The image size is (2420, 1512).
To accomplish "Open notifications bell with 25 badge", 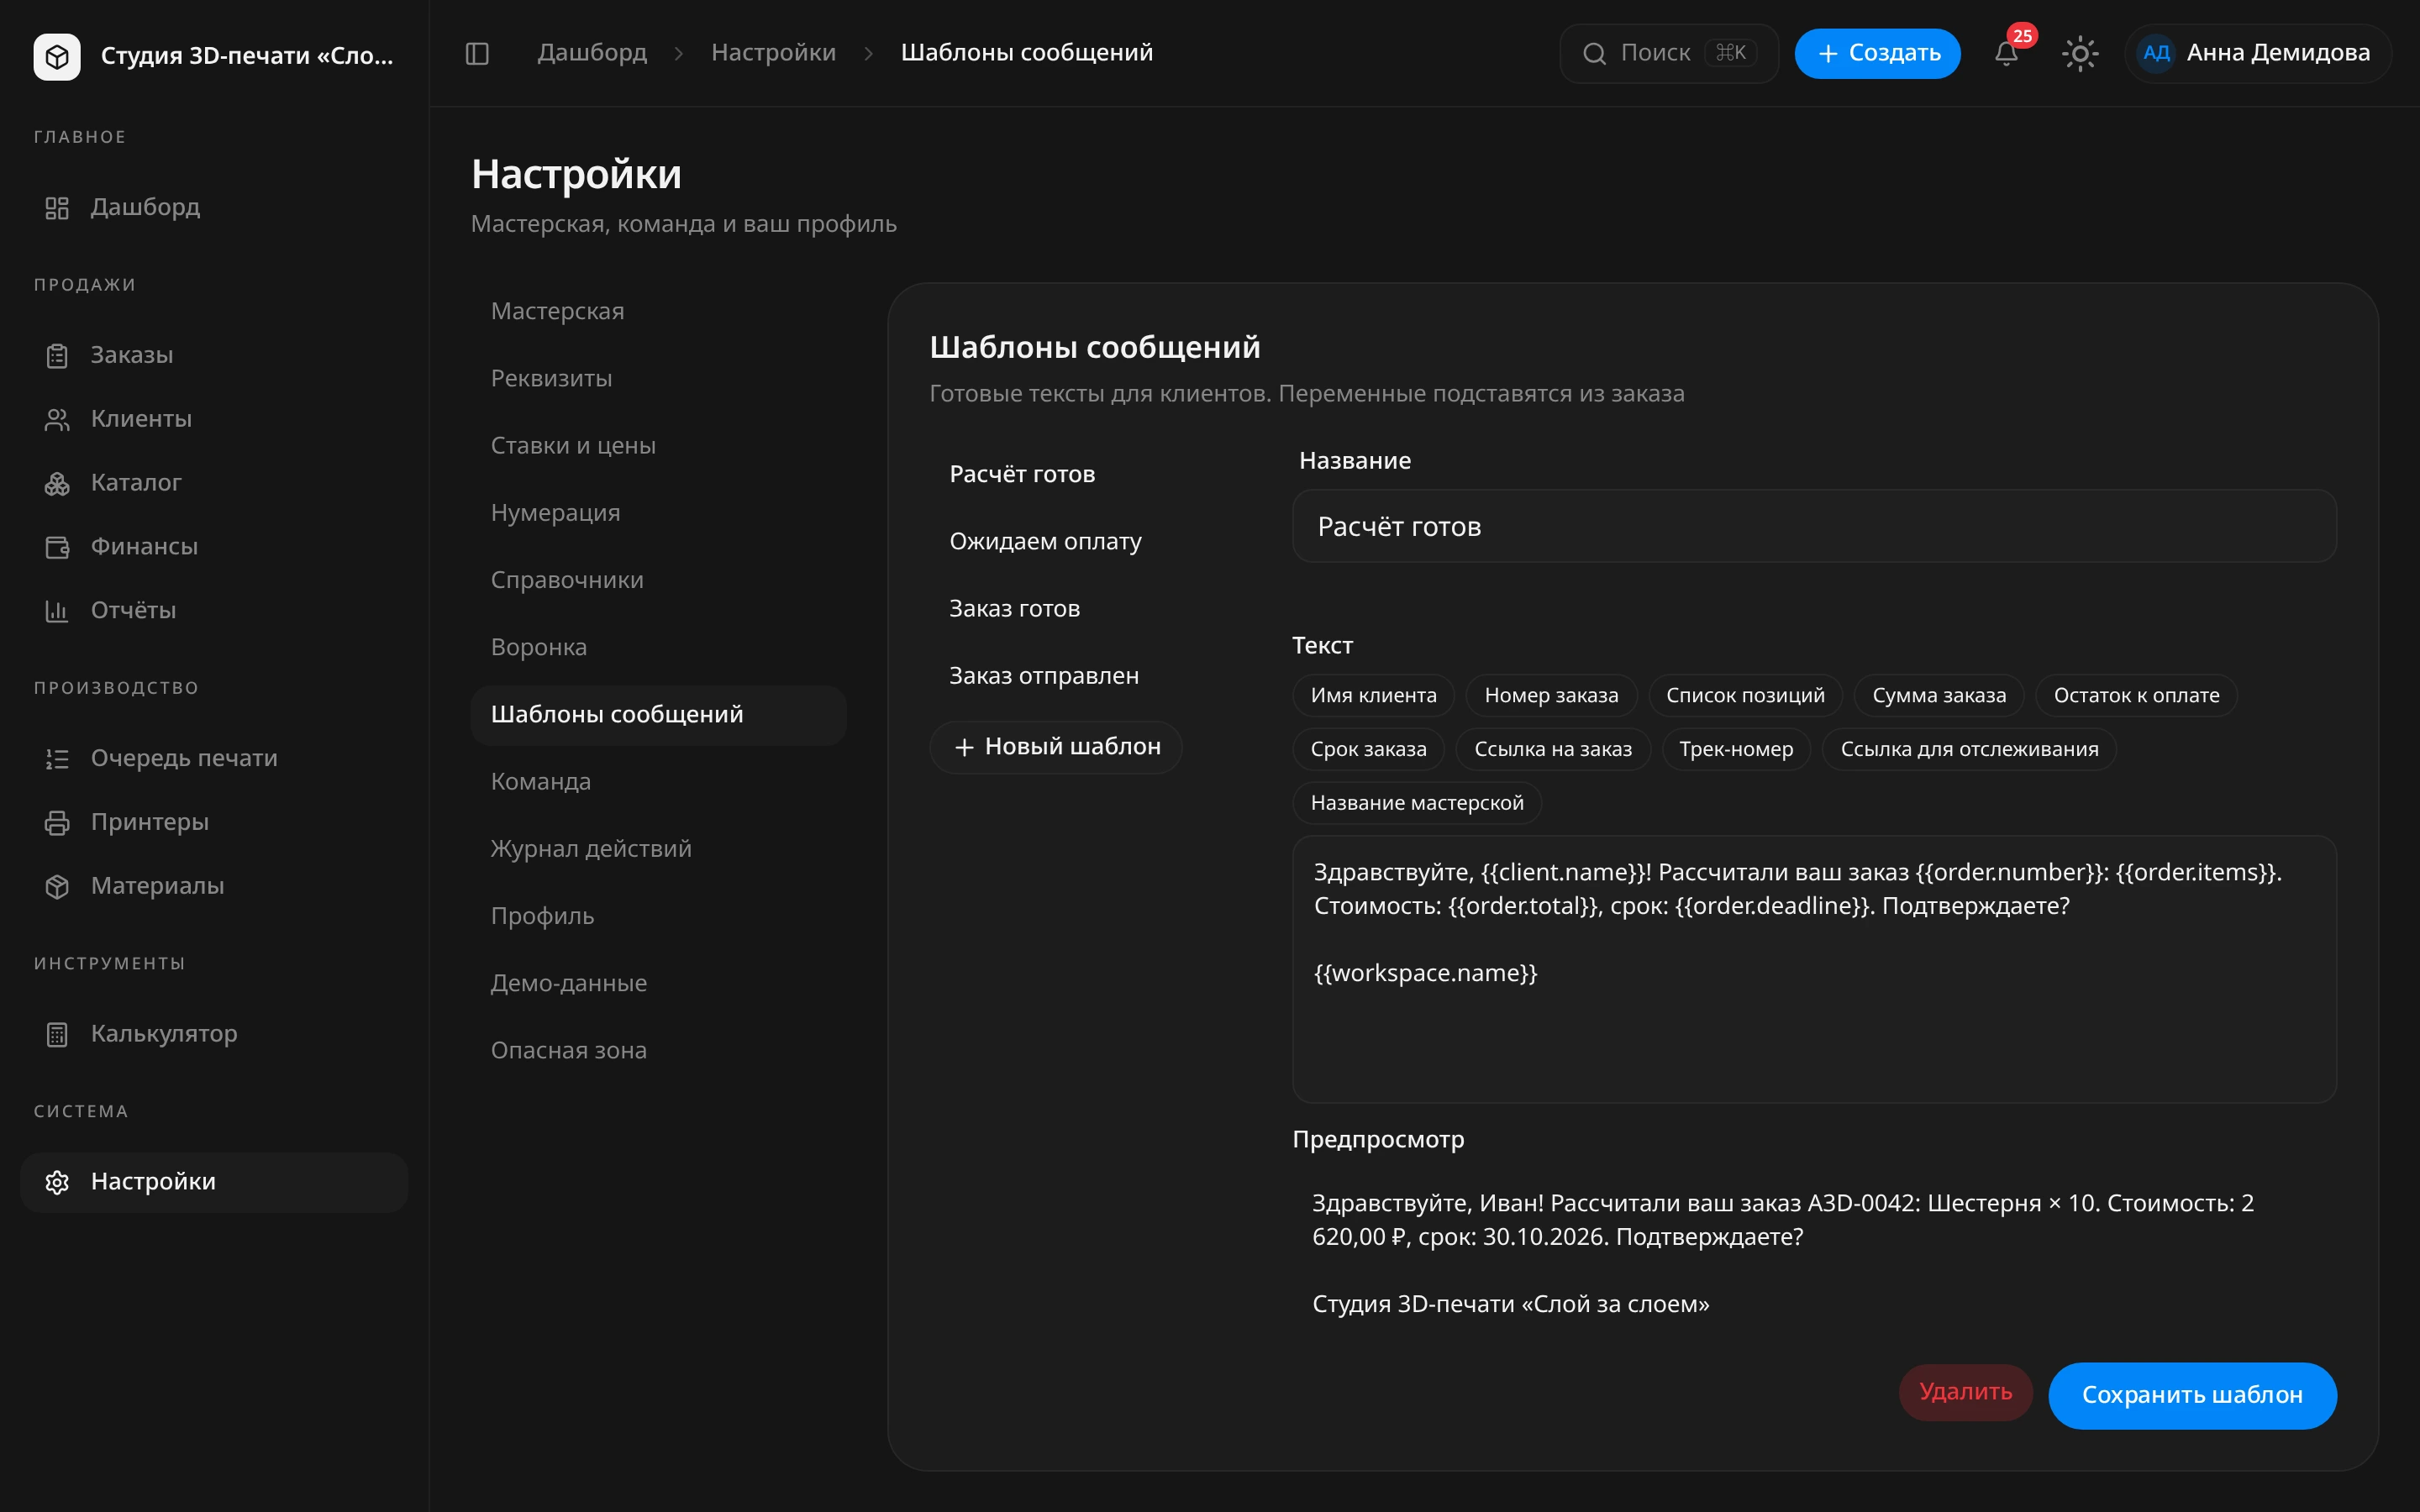I will pos(2006,53).
